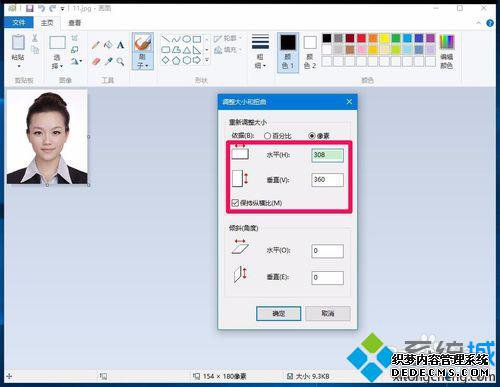Switch to the 查看 (View) tab

tap(75, 23)
